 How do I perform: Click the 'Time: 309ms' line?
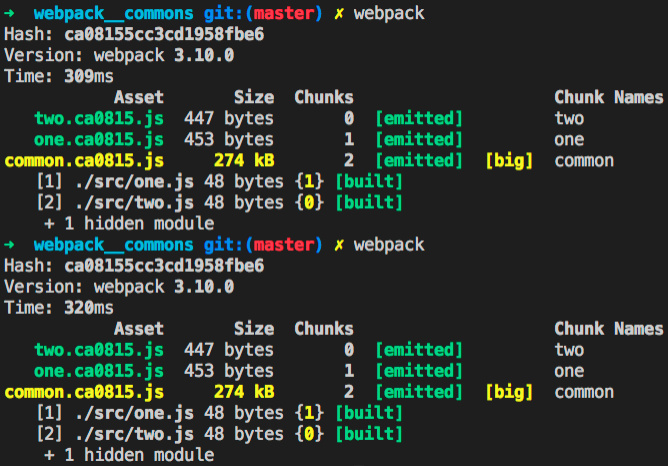pos(59,76)
